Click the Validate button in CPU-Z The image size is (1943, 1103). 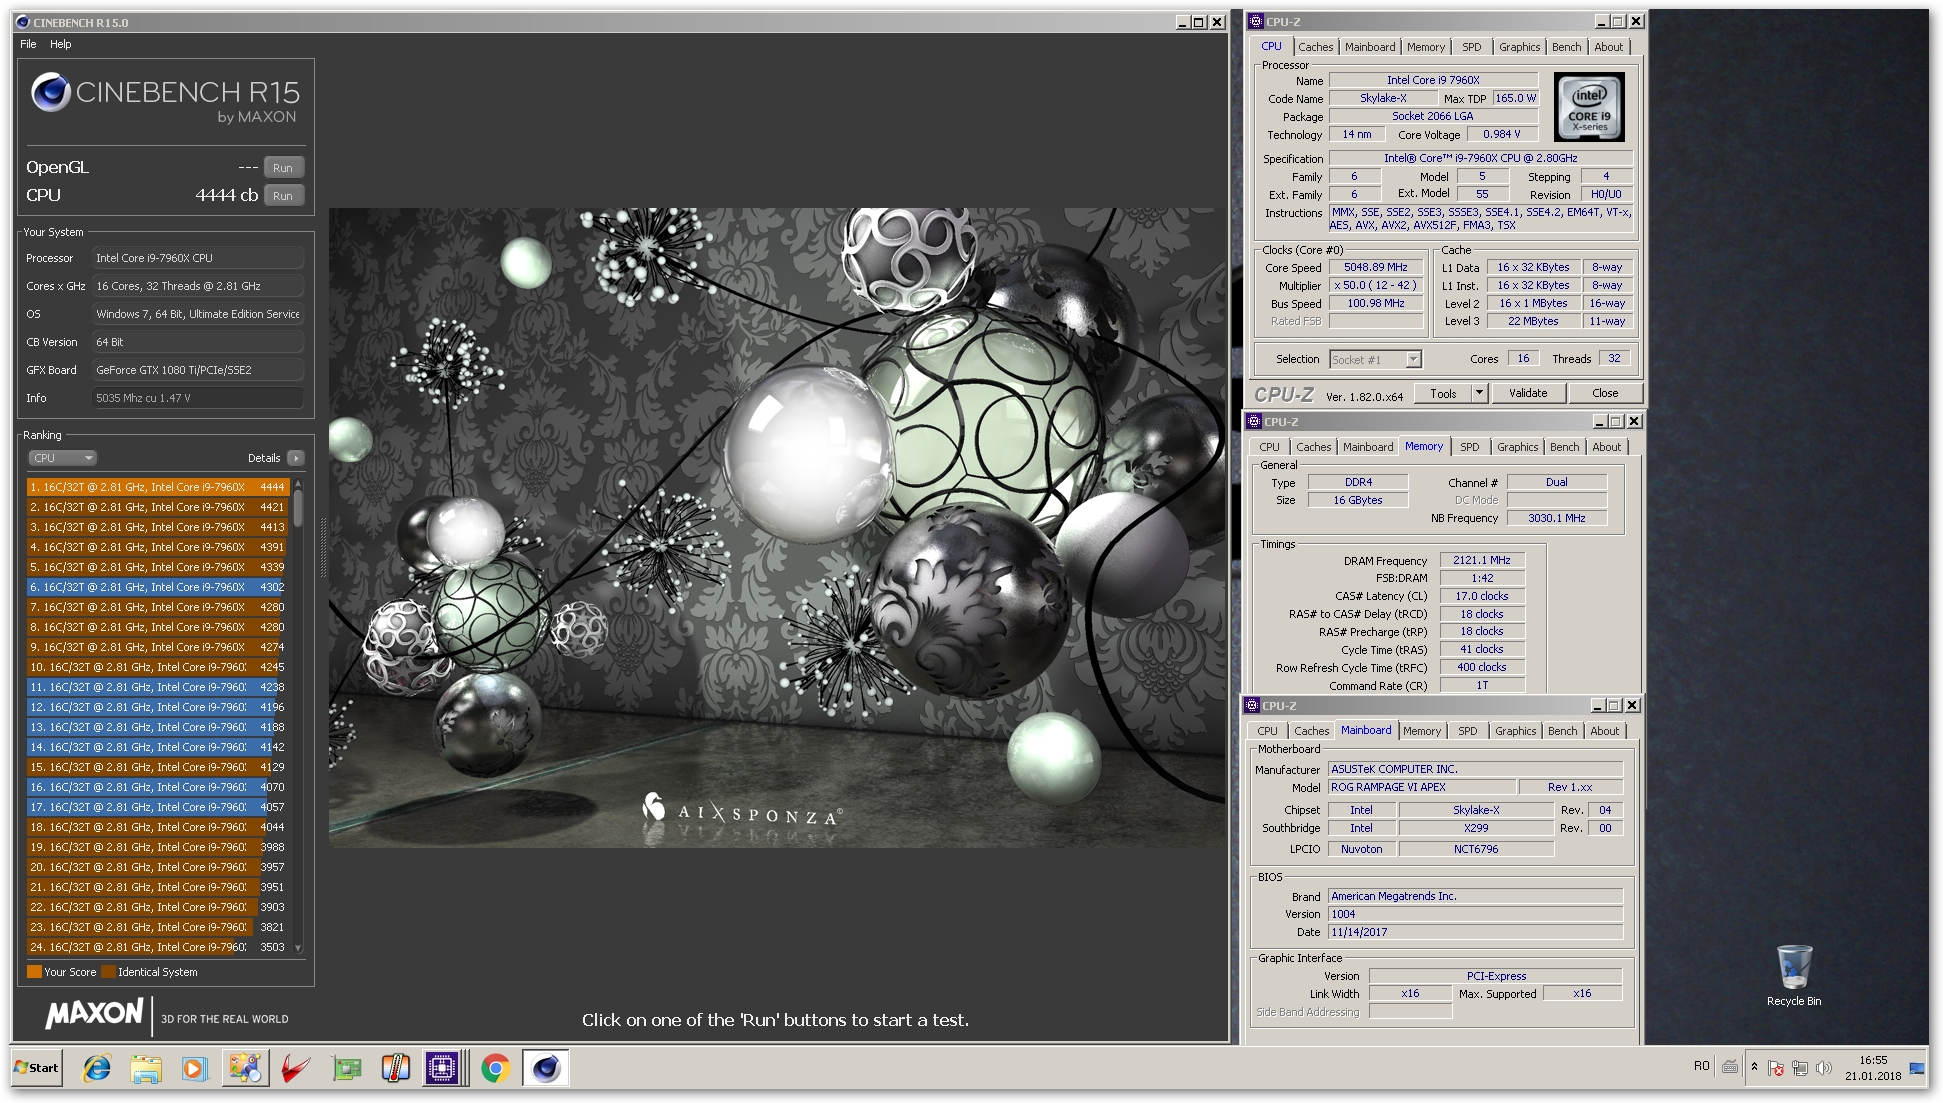[x=1527, y=393]
